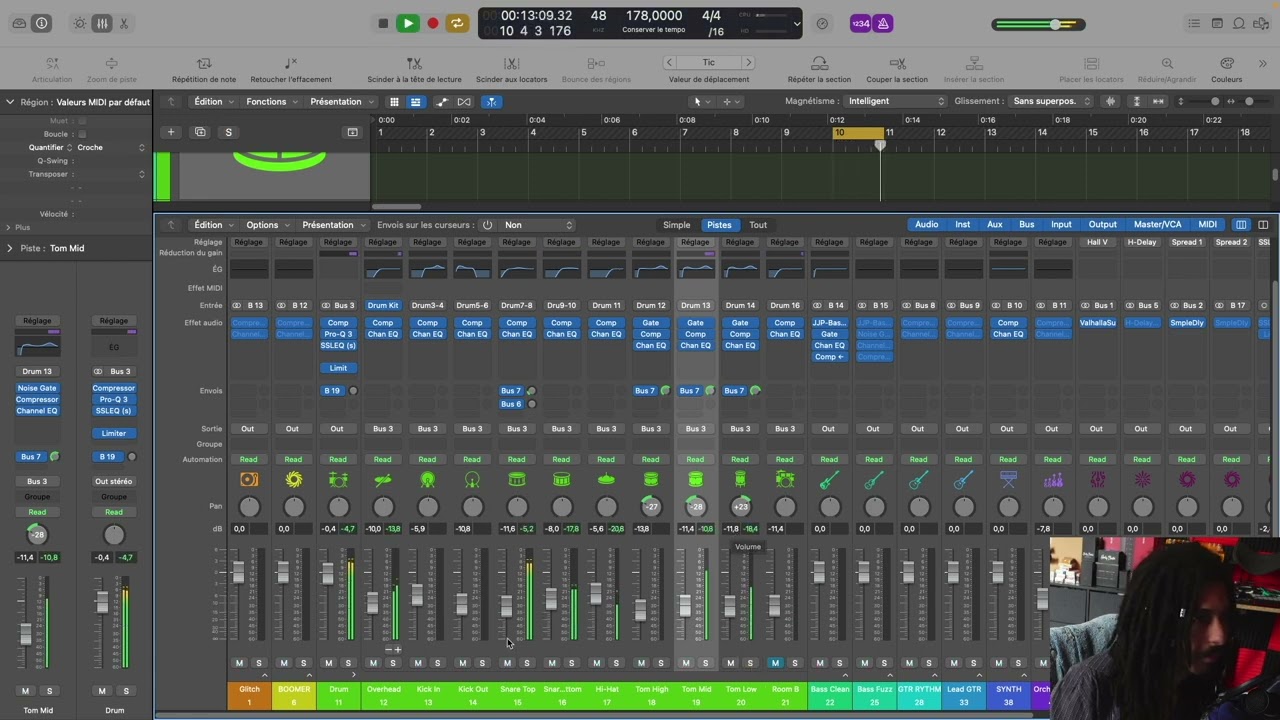The width and height of the screenshot is (1280, 720).
Task: Open the Editors scissors icon in control bar
Action: [124, 23]
